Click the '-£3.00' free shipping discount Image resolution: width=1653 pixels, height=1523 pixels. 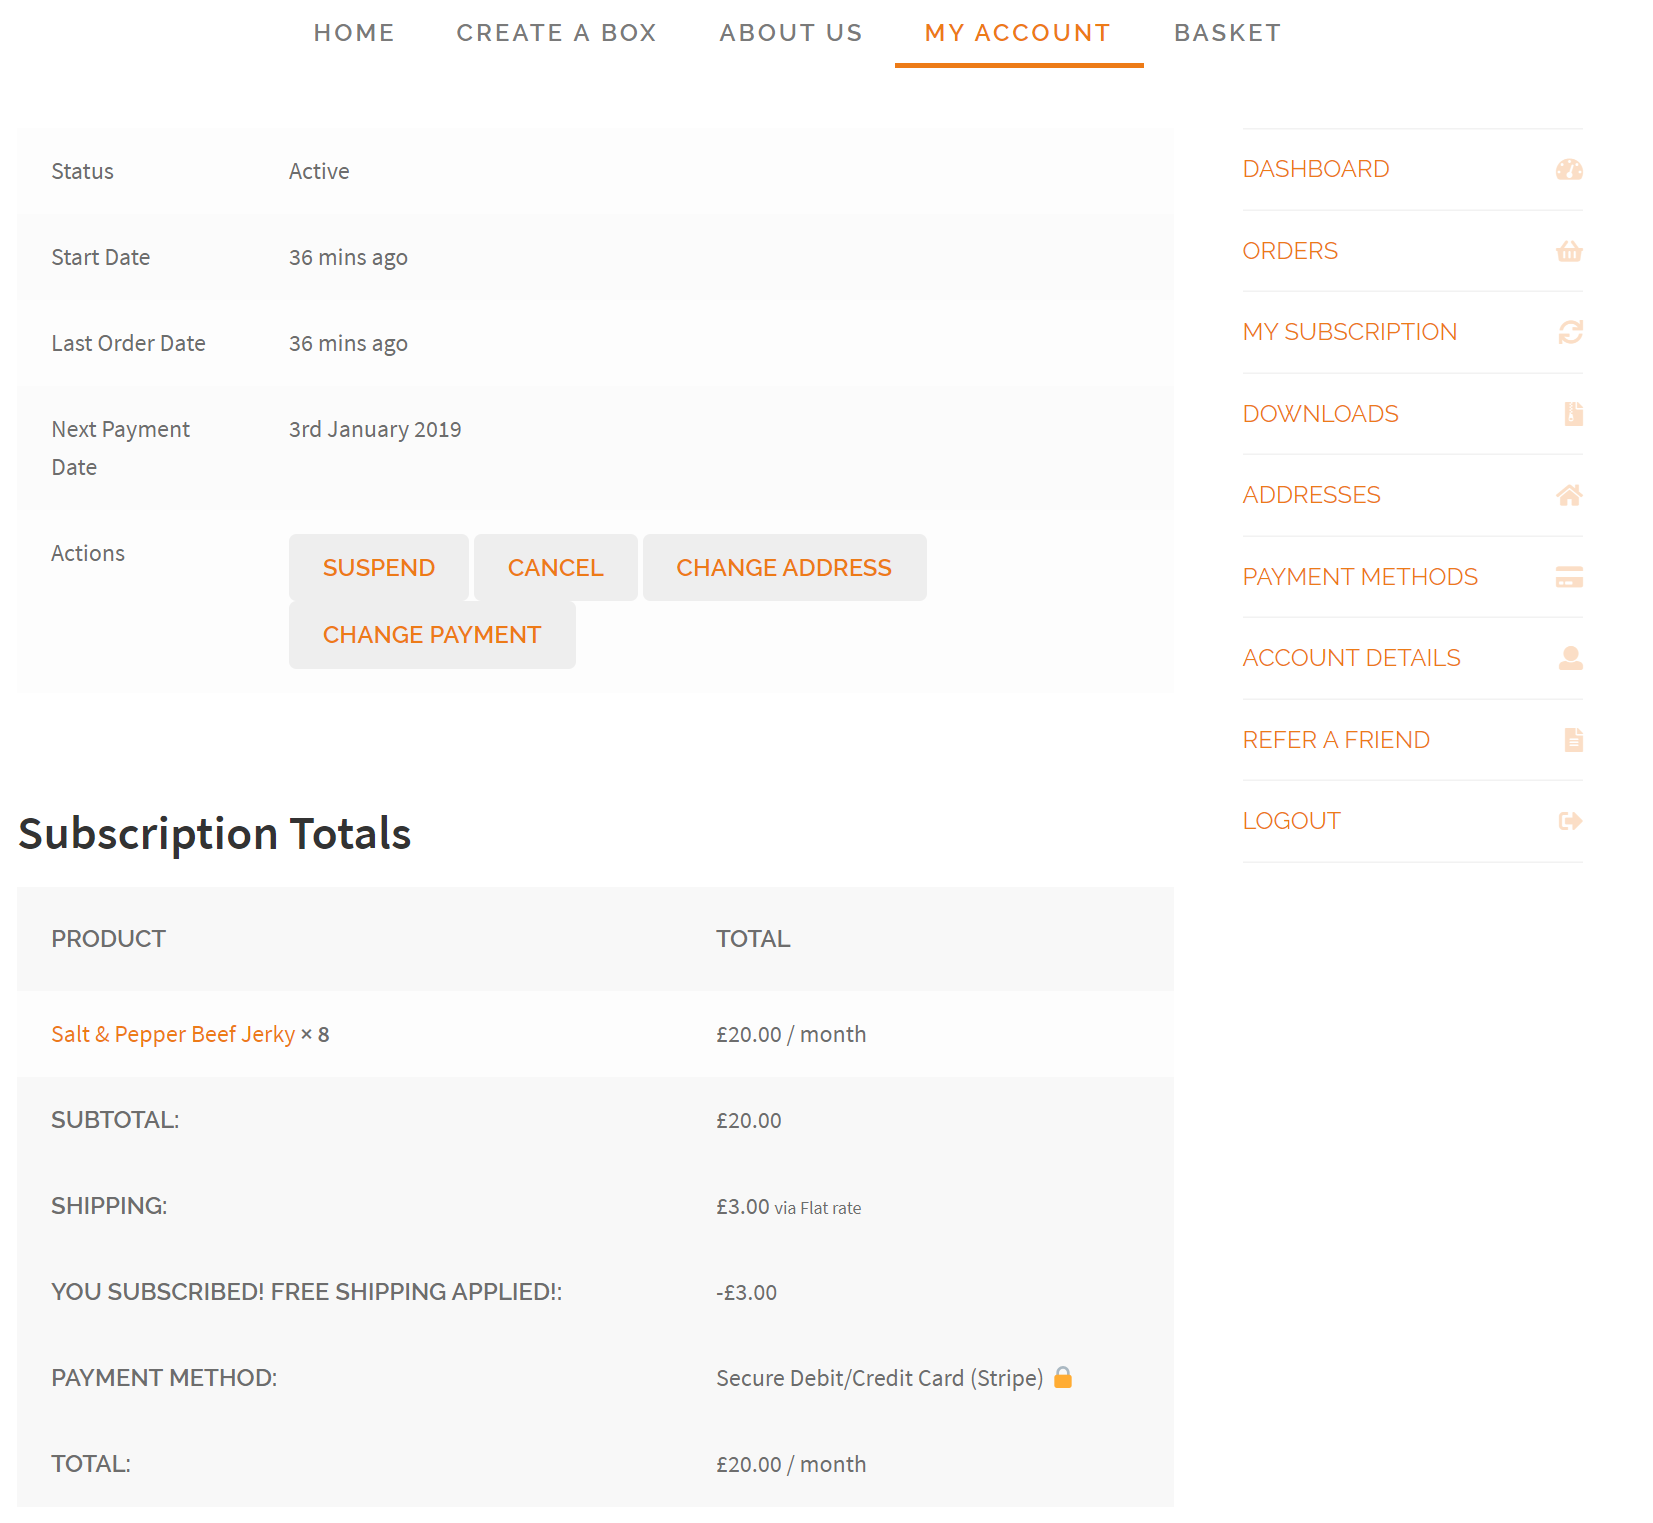746,1292
